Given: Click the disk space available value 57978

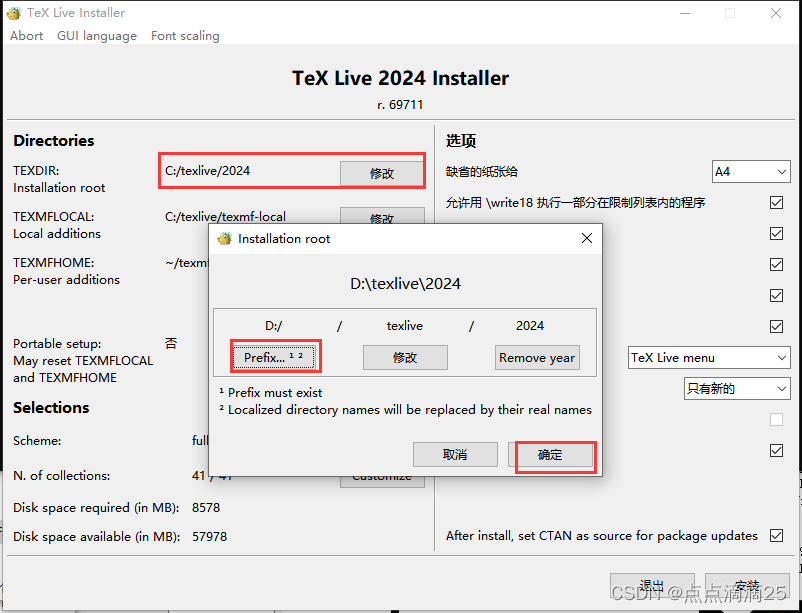Looking at the screenshot, I should click(x=210, y=537).
